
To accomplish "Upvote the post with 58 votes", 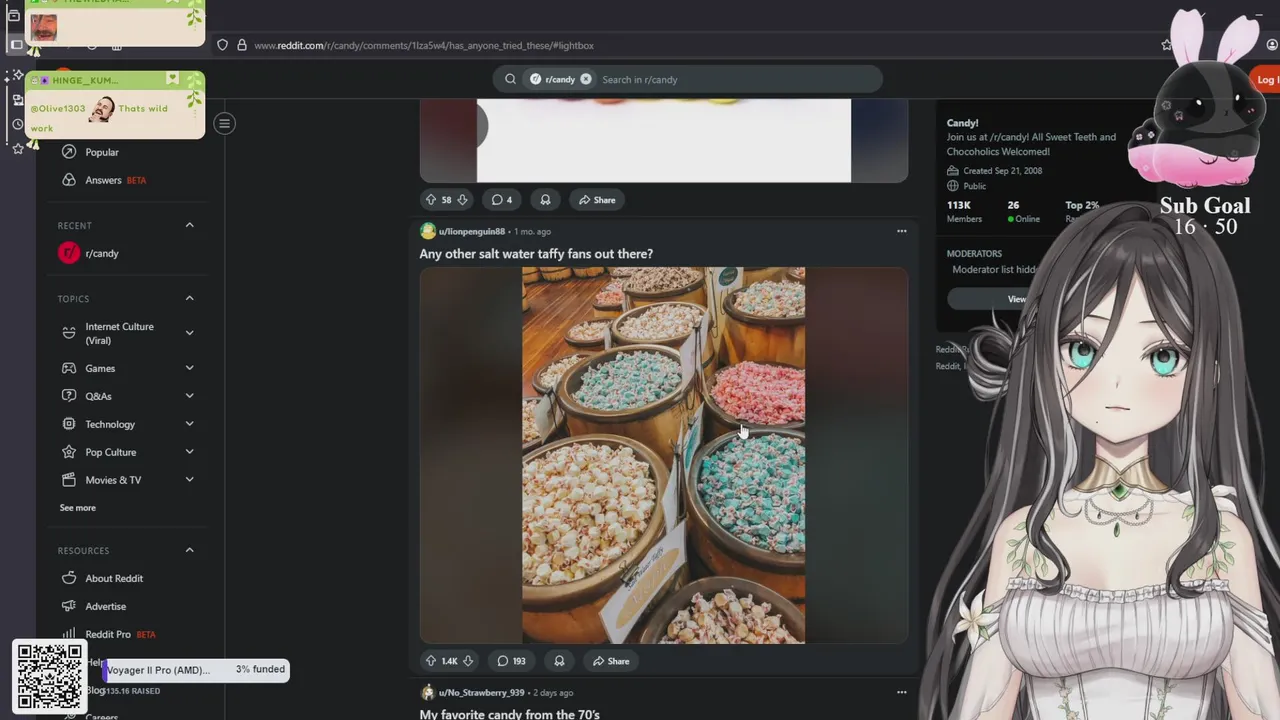I will coord(430,200).
